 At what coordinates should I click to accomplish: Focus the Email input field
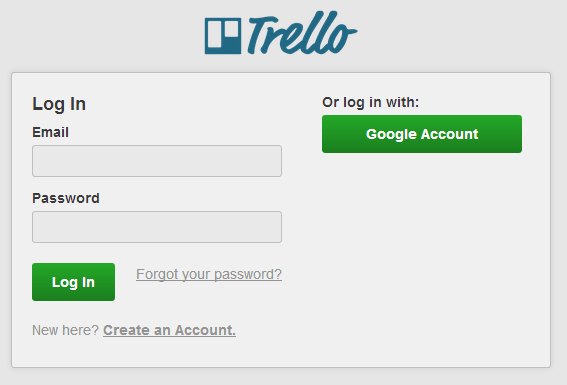pos(157,161)
